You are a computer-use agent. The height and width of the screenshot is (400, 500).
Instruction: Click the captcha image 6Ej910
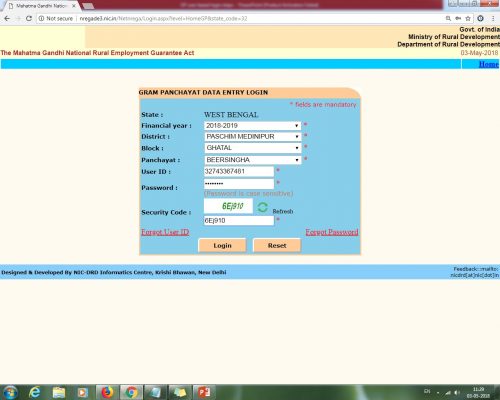pos(228,206)
